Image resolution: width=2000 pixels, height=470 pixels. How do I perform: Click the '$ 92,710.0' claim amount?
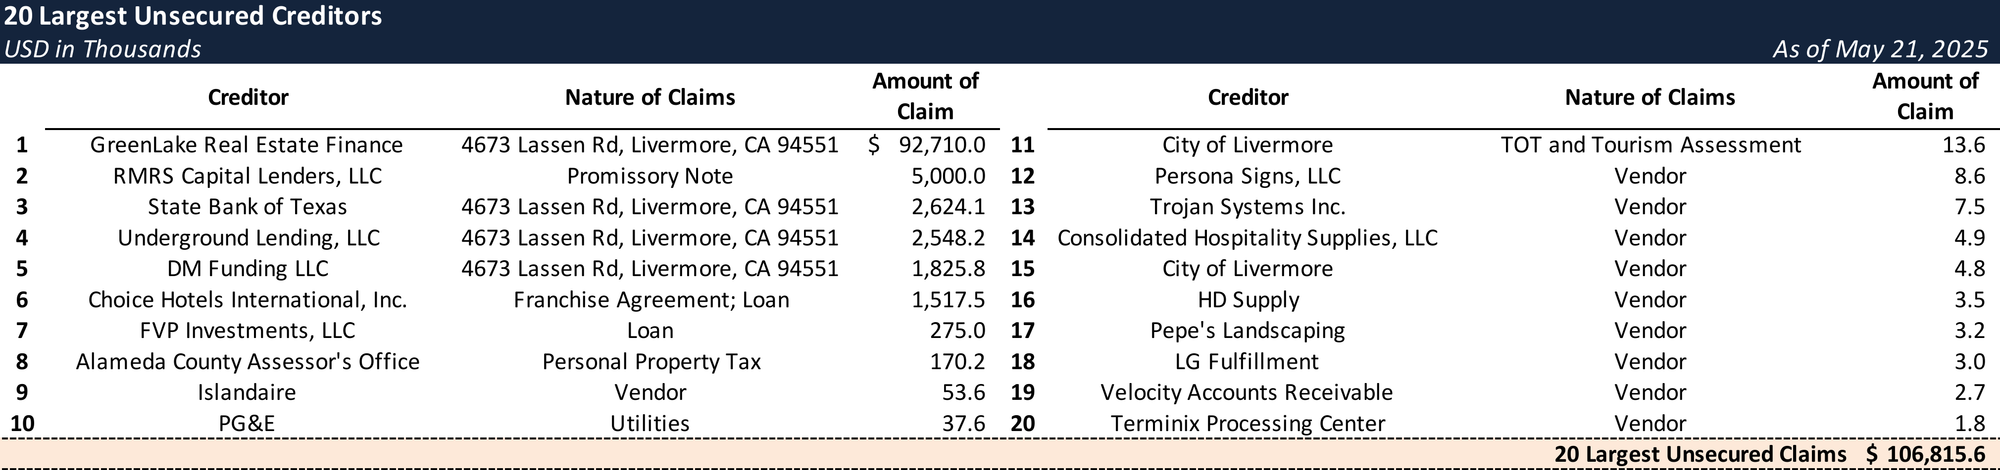[x=927, y=145]
